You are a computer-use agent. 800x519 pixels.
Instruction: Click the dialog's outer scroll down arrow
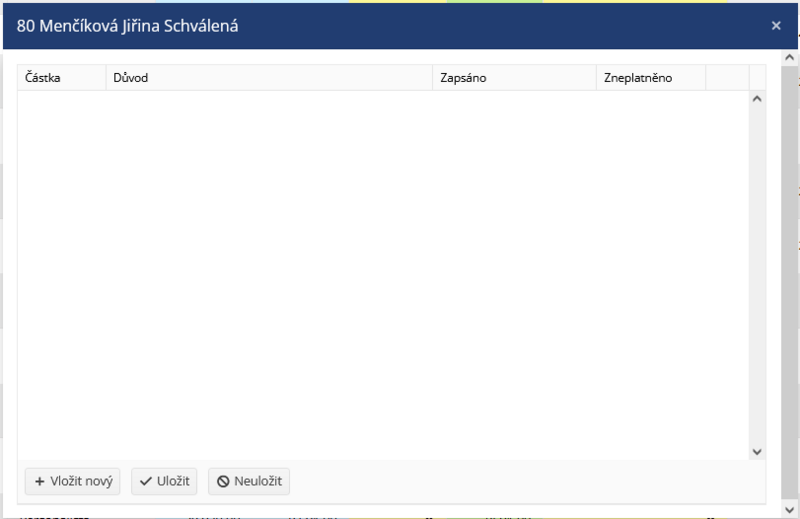[789, 510]
